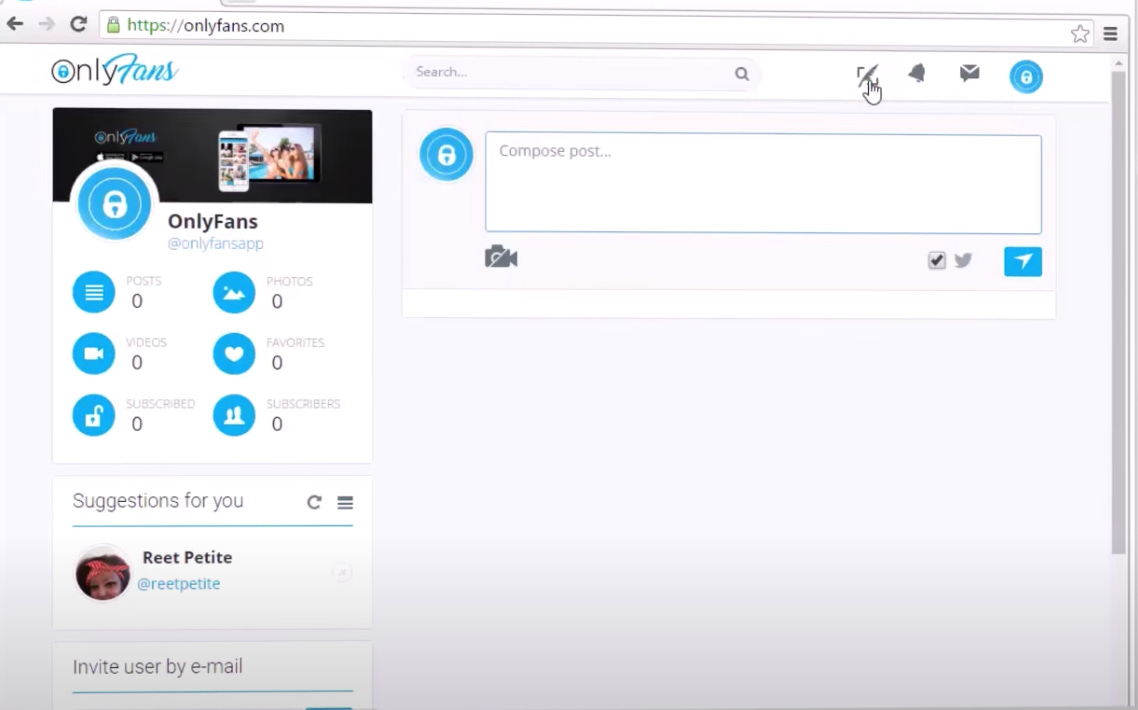Open the compose post pencil icon in the header
This screenshot has width=1138, height=710.
coord(867,76)
